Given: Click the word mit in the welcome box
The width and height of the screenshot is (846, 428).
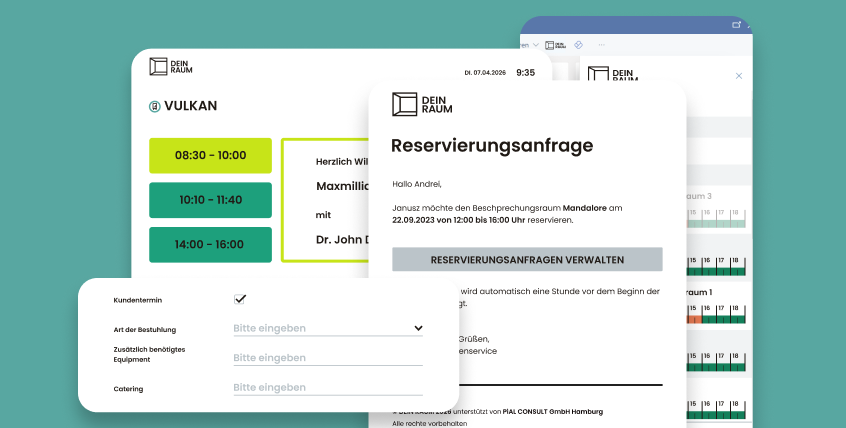Looking at the screenshot, I should 323,215.
